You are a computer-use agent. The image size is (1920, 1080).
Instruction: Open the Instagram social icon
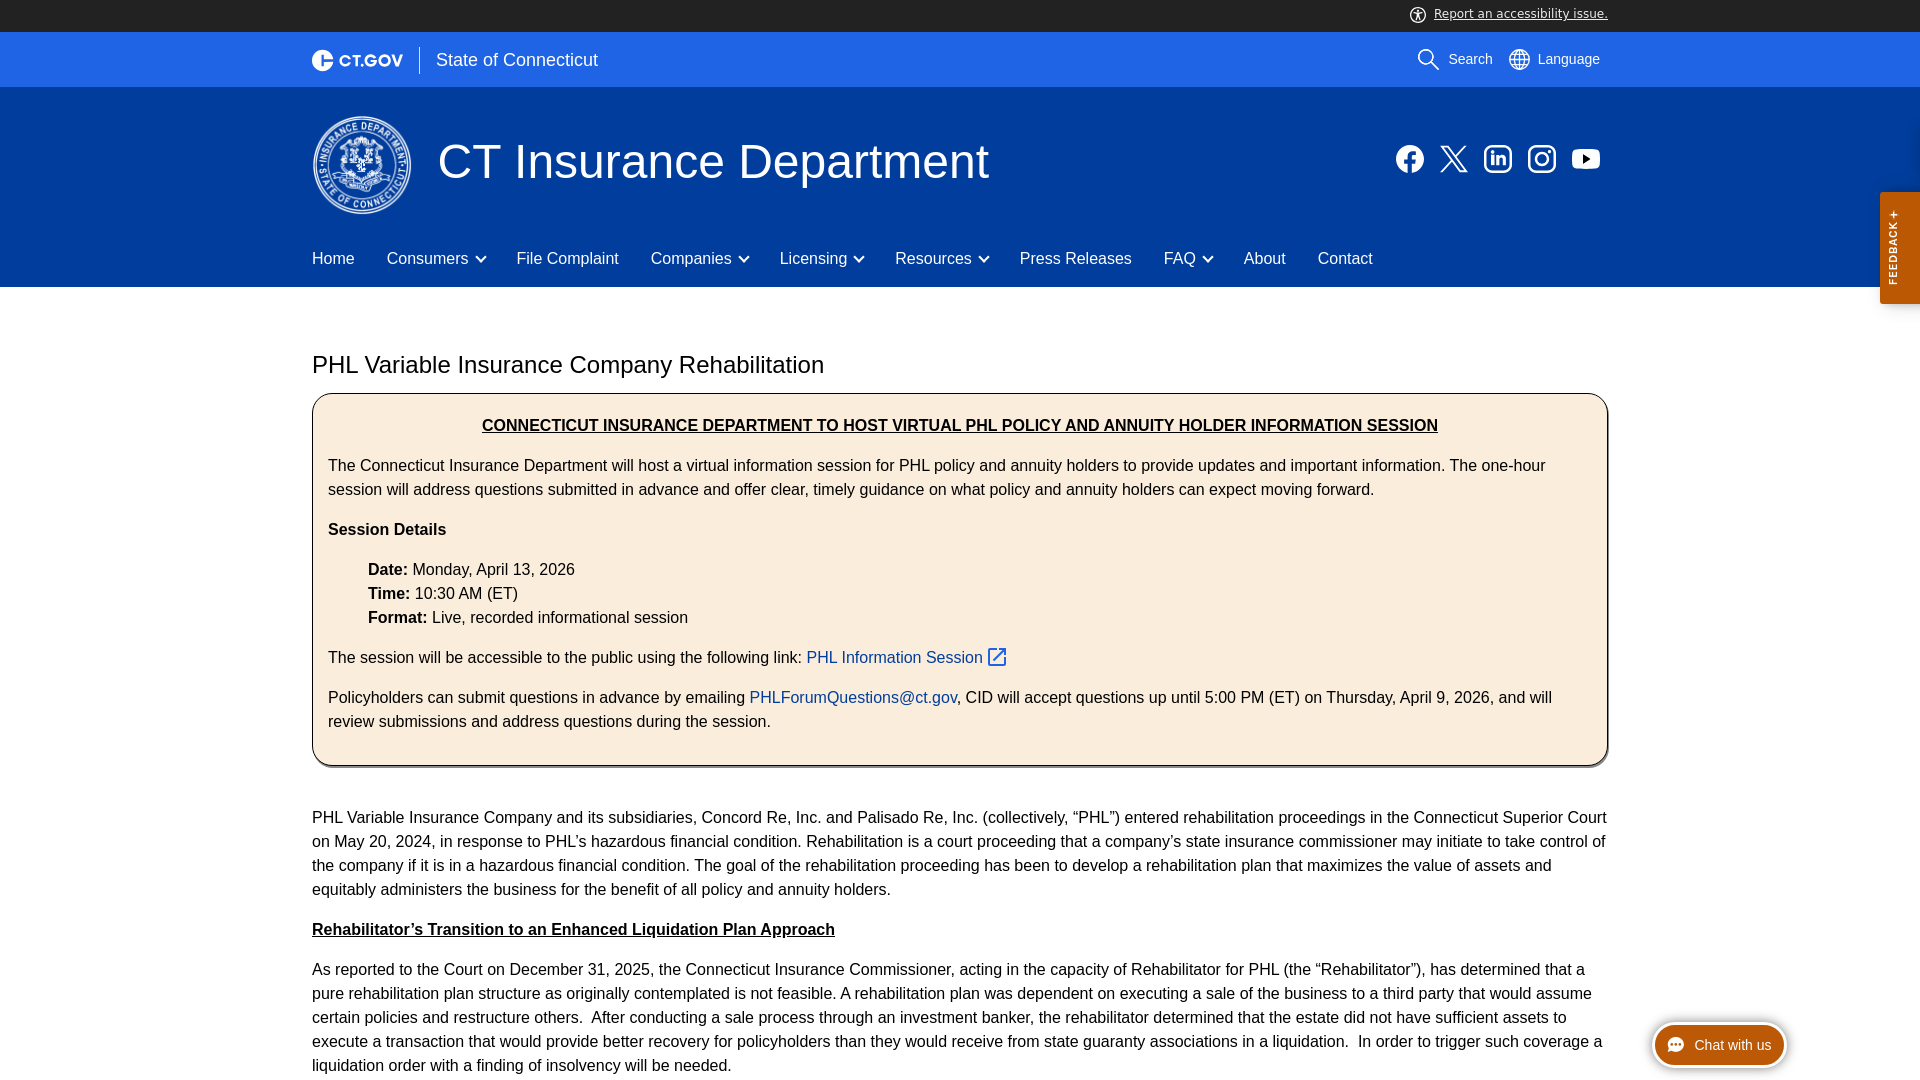pos(1542,159)
